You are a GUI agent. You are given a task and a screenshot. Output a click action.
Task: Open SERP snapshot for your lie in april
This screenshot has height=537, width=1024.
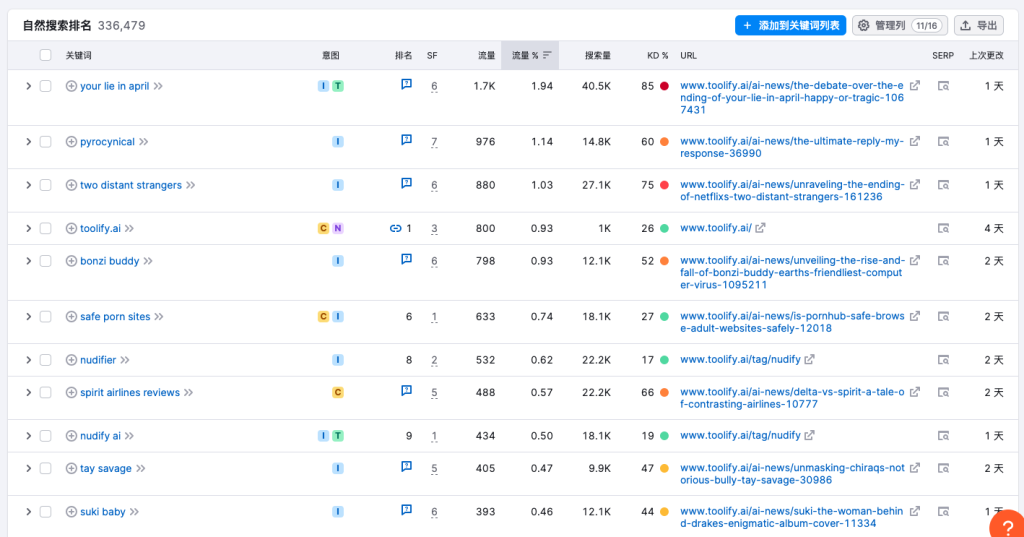[943, 86]
